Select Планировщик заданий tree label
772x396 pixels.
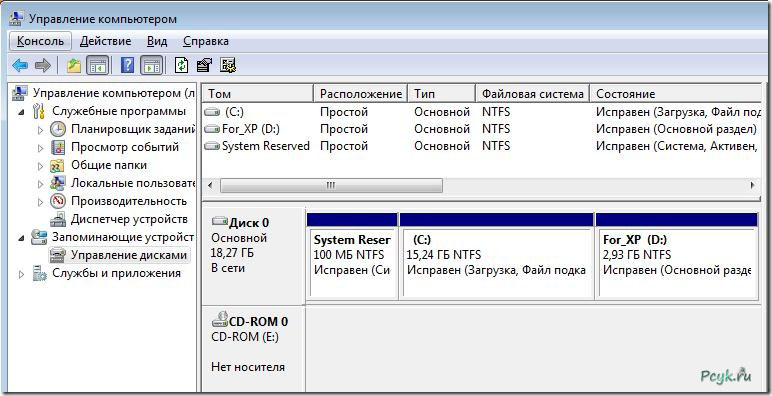point(133,130)
